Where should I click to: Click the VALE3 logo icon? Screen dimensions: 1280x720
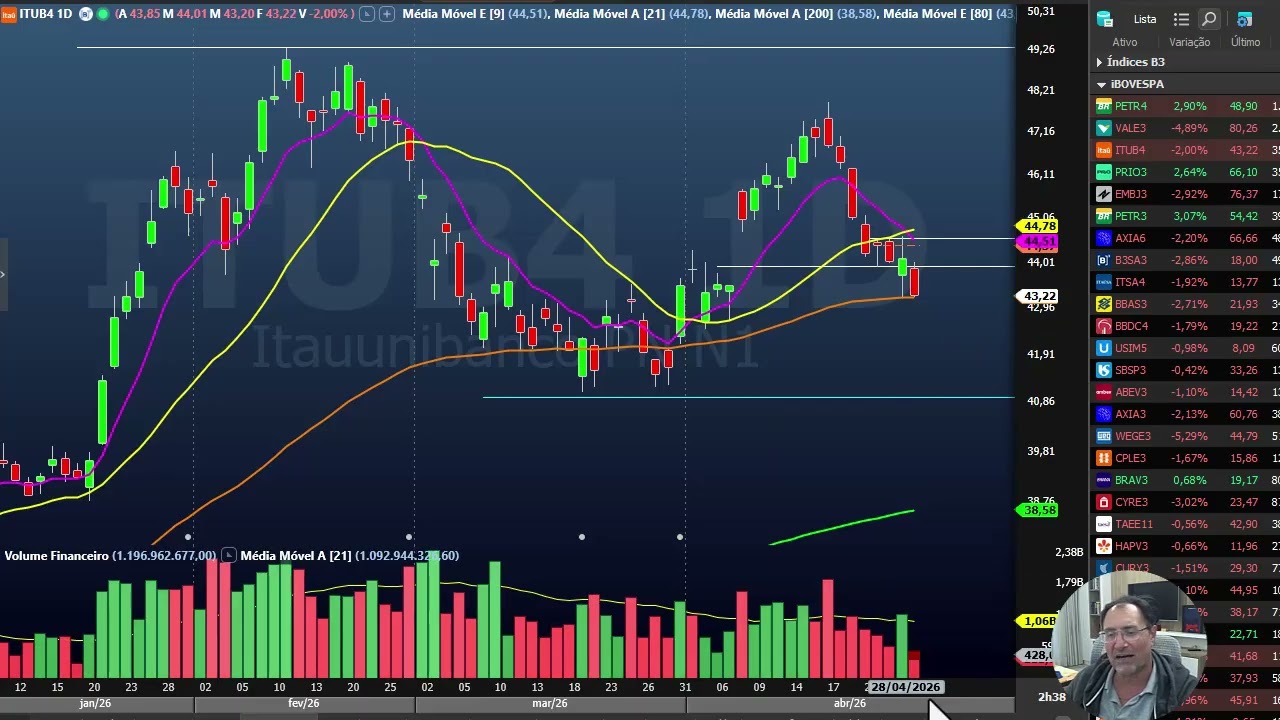click(x=1104, y=128)
